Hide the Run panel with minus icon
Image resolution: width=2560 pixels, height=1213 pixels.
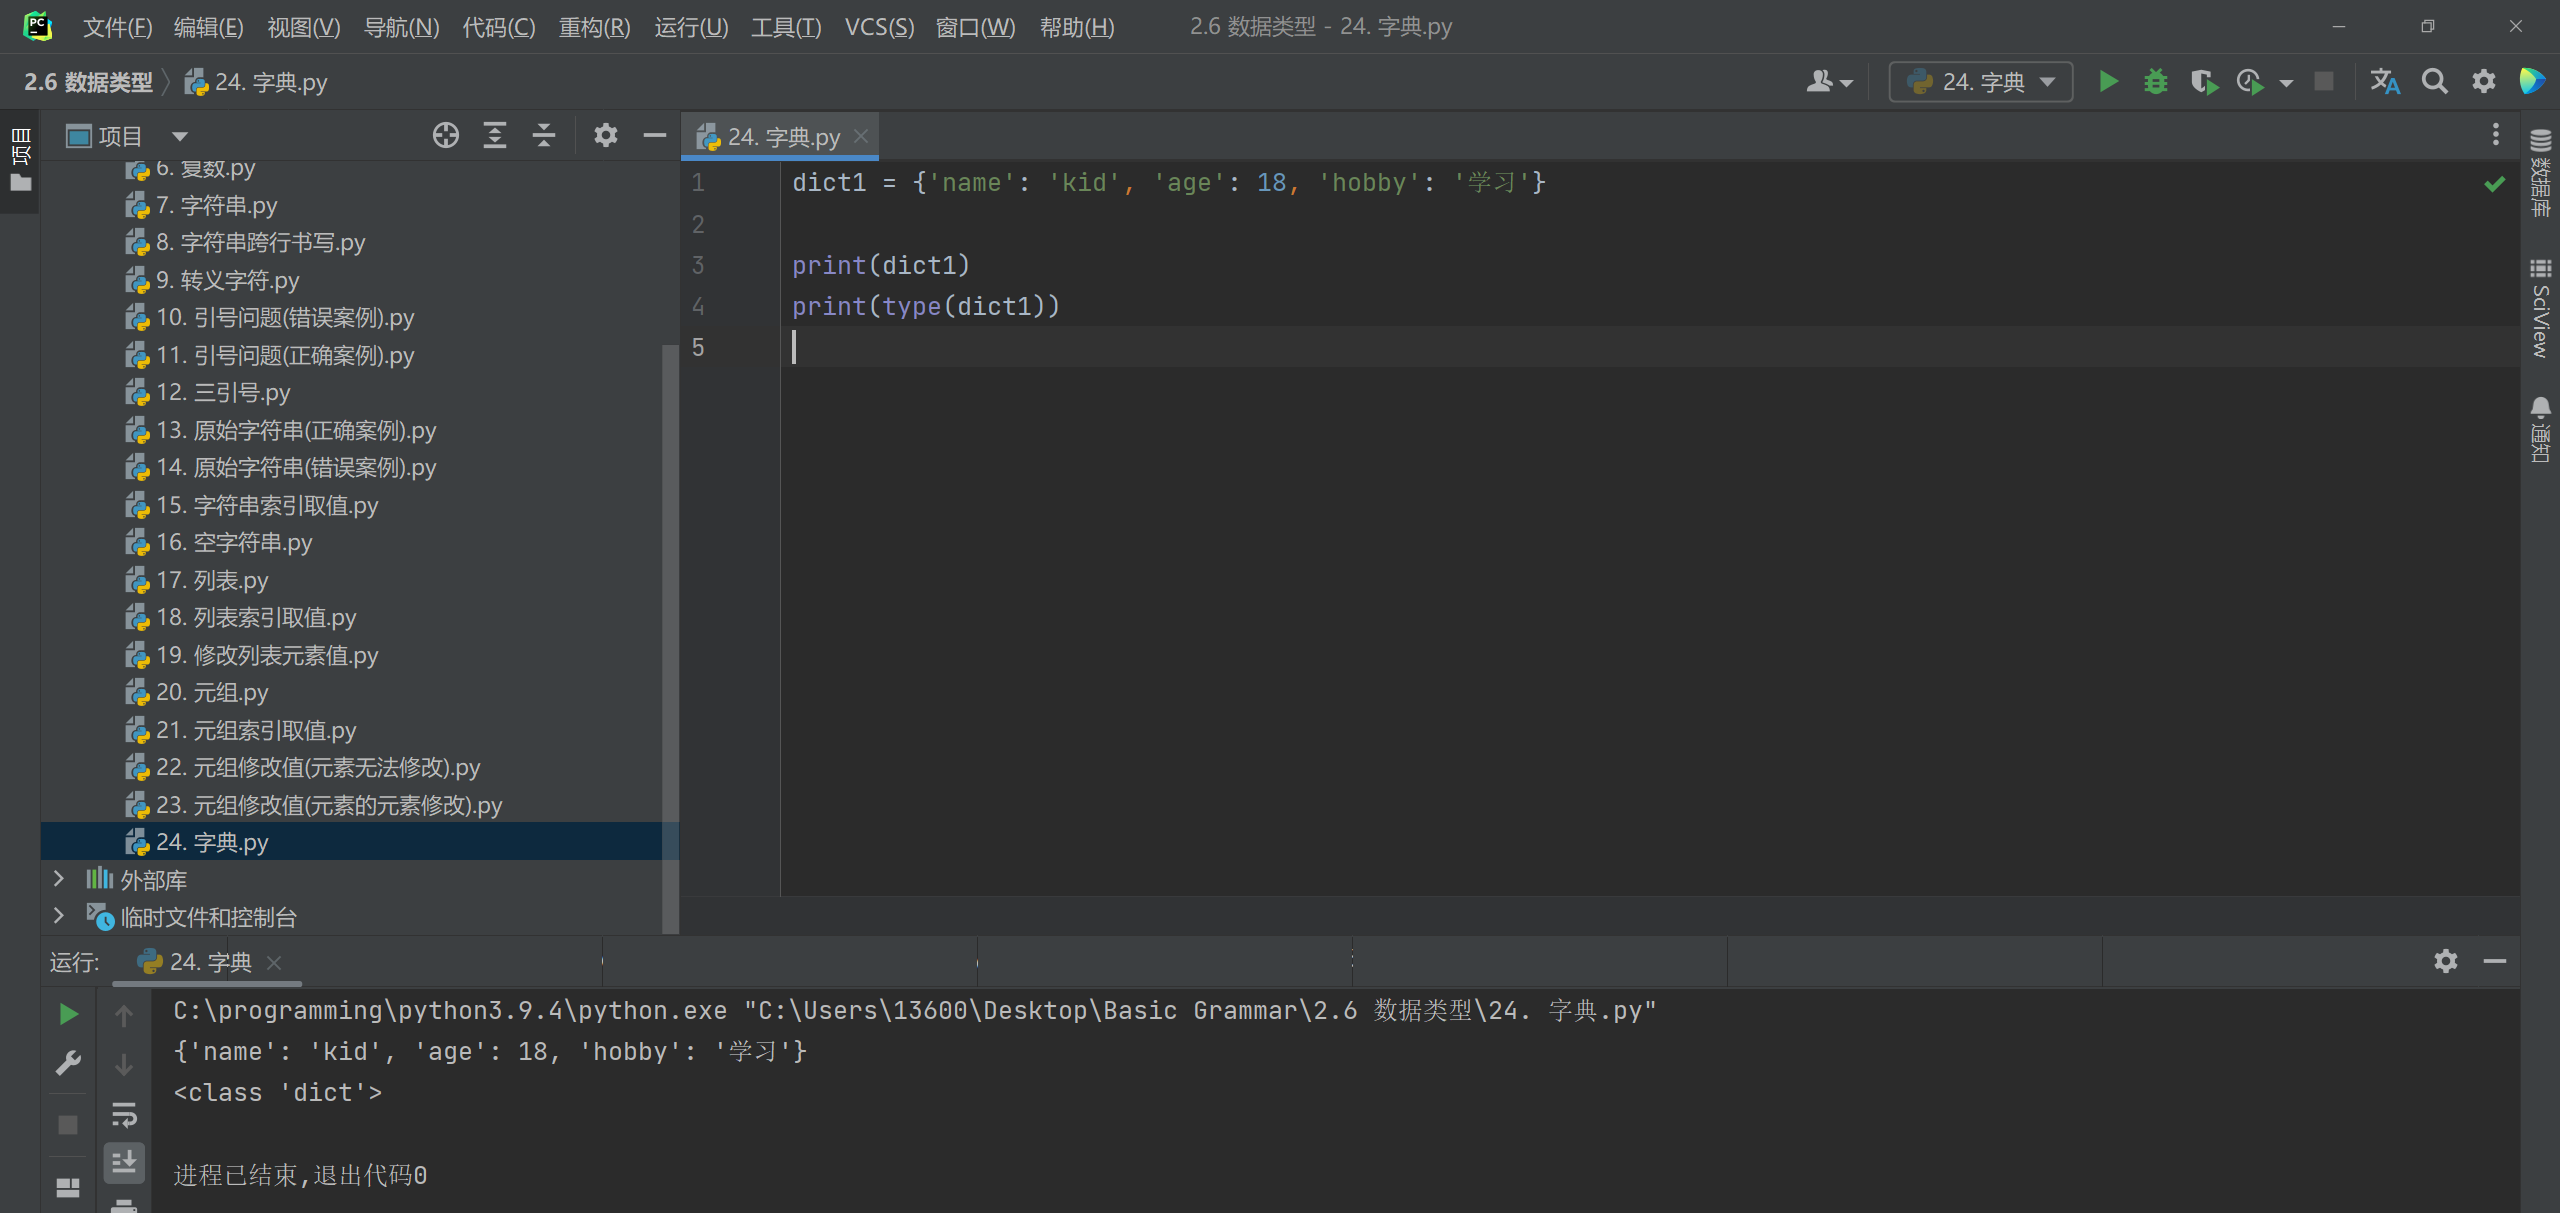pyautogui.click(x=2495, y=961)
